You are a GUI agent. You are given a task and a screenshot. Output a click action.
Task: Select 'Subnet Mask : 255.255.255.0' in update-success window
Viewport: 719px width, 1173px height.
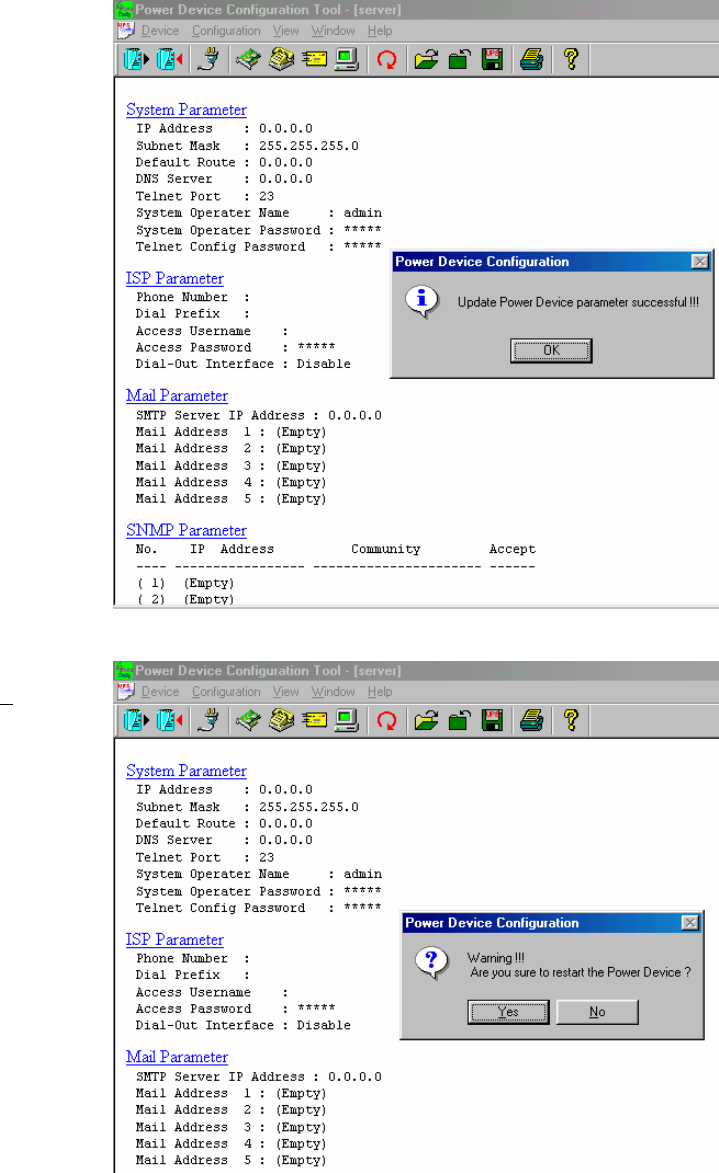pos(247,146)
